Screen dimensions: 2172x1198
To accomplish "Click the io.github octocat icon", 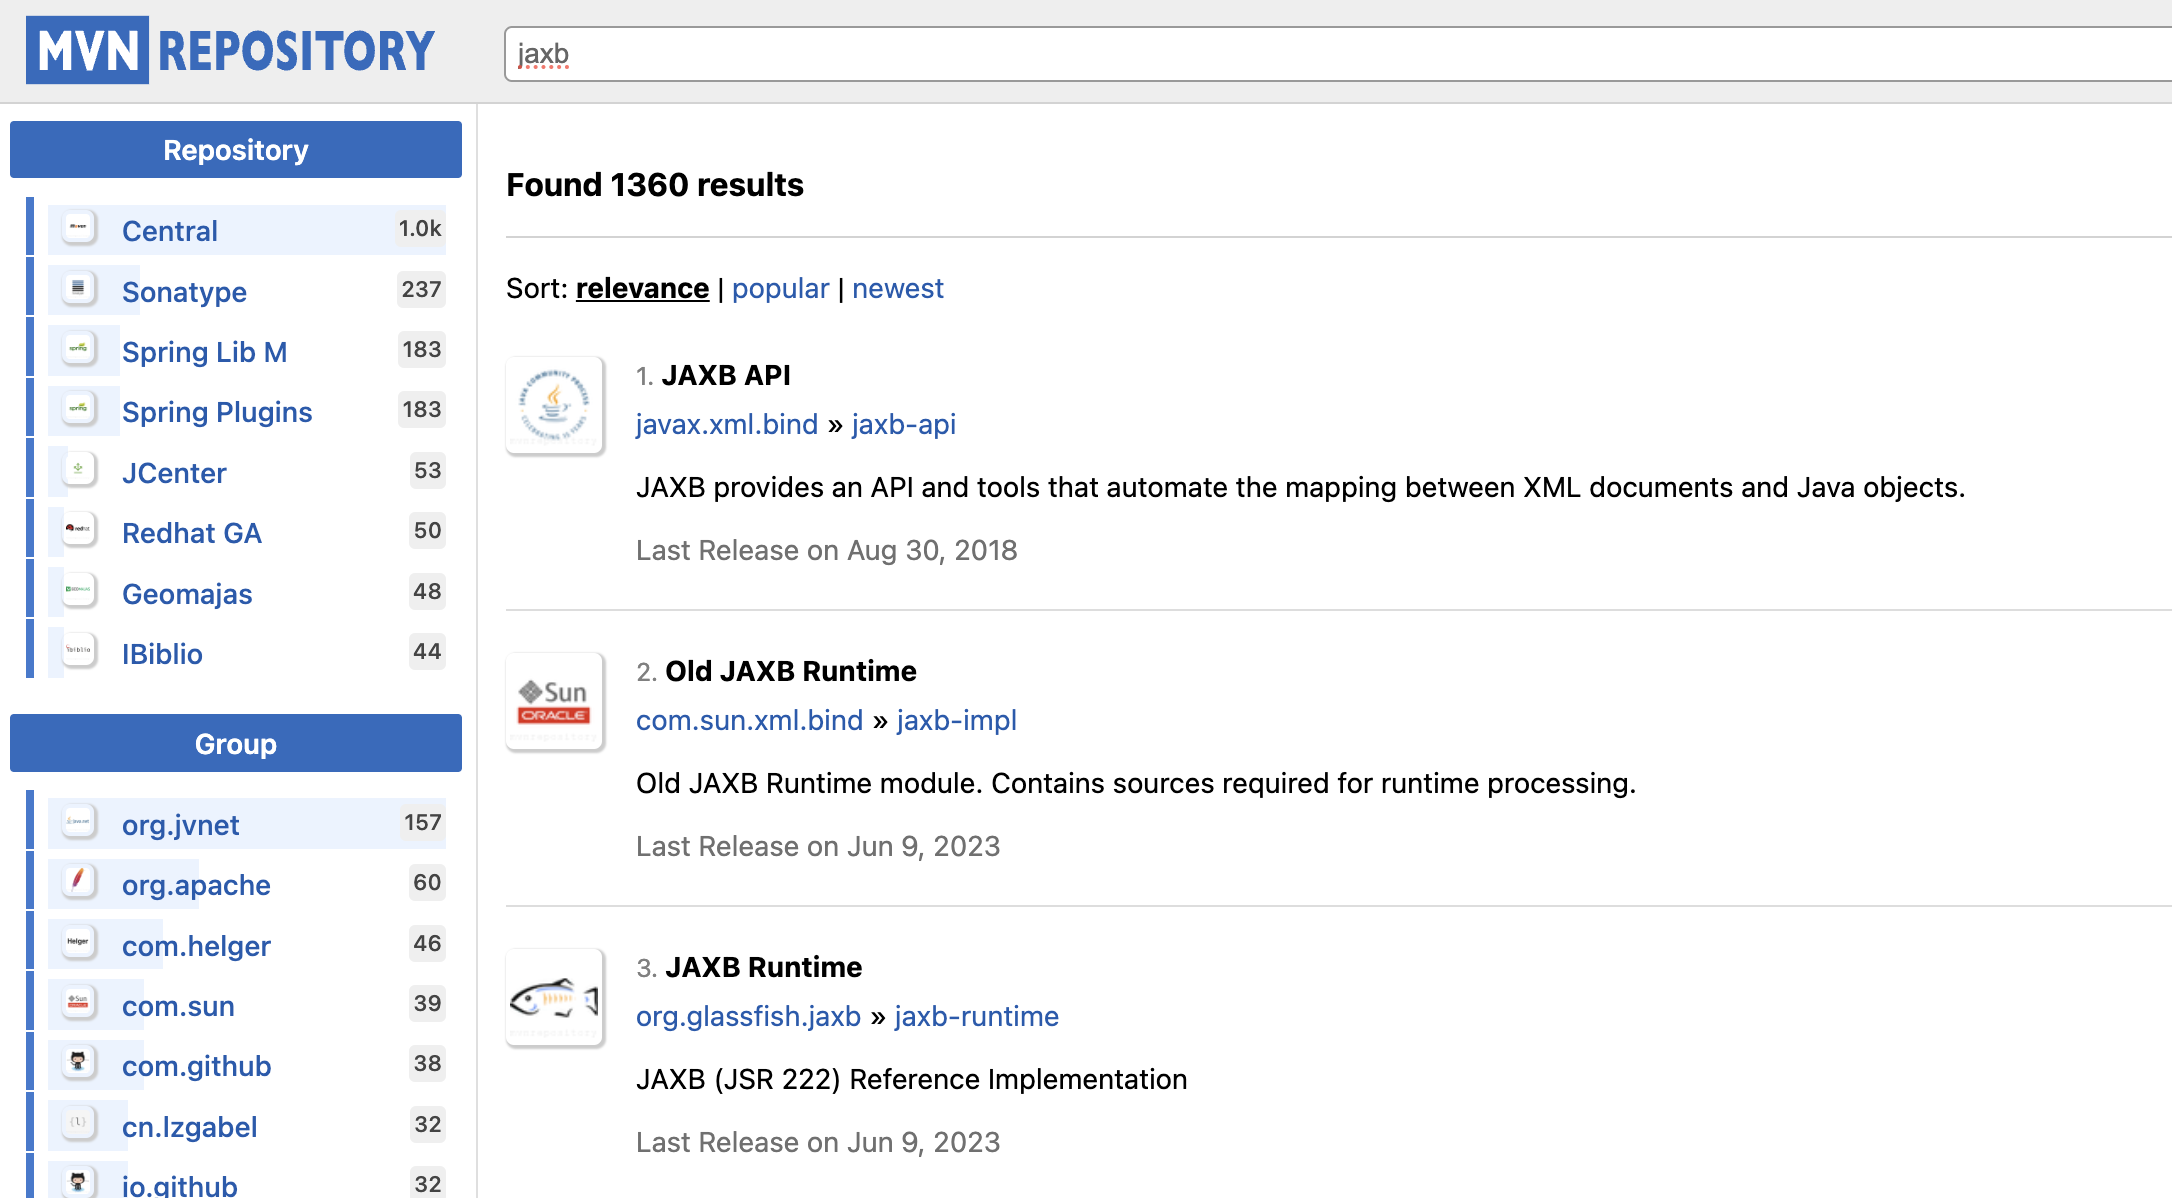I will coord(79,1183).
